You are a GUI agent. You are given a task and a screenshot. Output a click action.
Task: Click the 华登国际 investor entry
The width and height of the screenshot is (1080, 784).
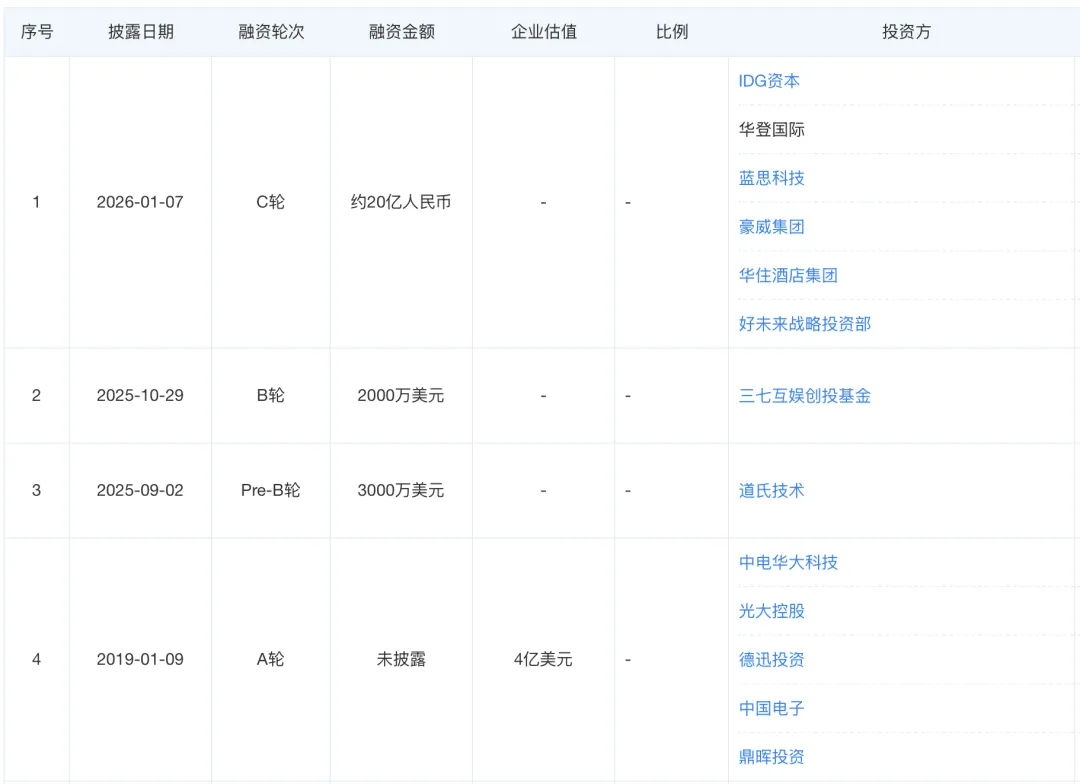pos(771,130)
